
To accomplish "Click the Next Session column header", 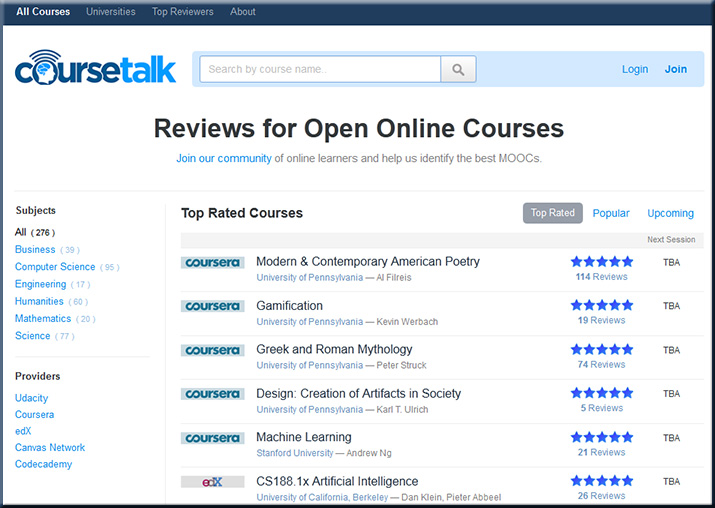I will 671,240.
